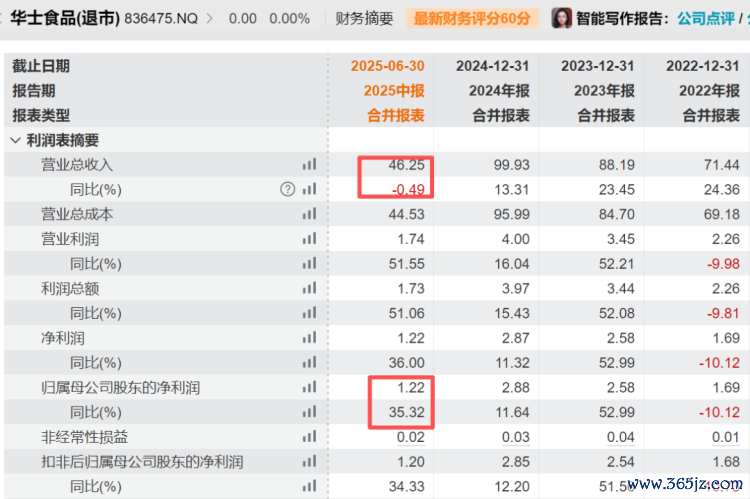Screen dimensions: 750x499
Task: Click 2024 non-recurring value 0.03
Action: coord(516,437)
